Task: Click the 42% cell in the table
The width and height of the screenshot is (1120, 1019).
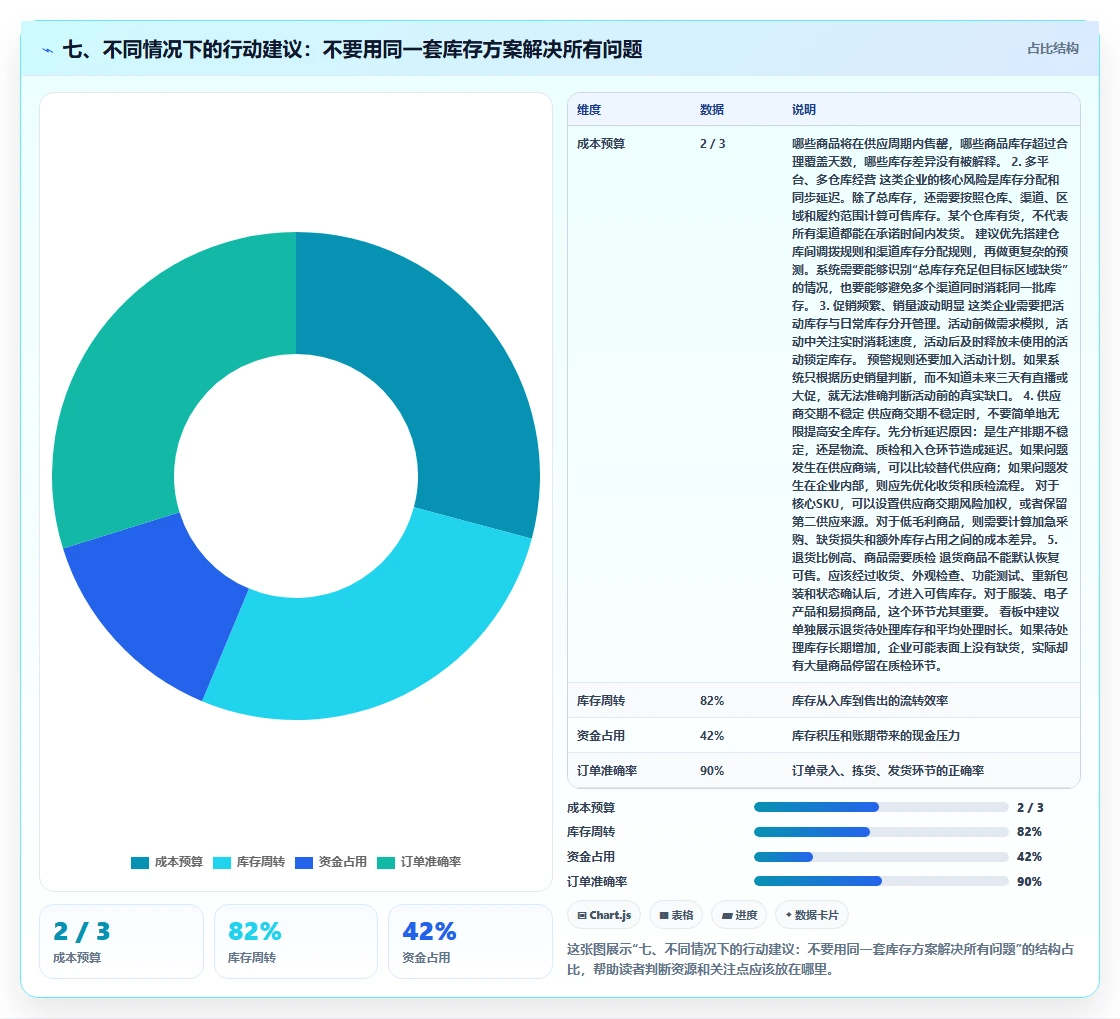Action: point(712,736)
